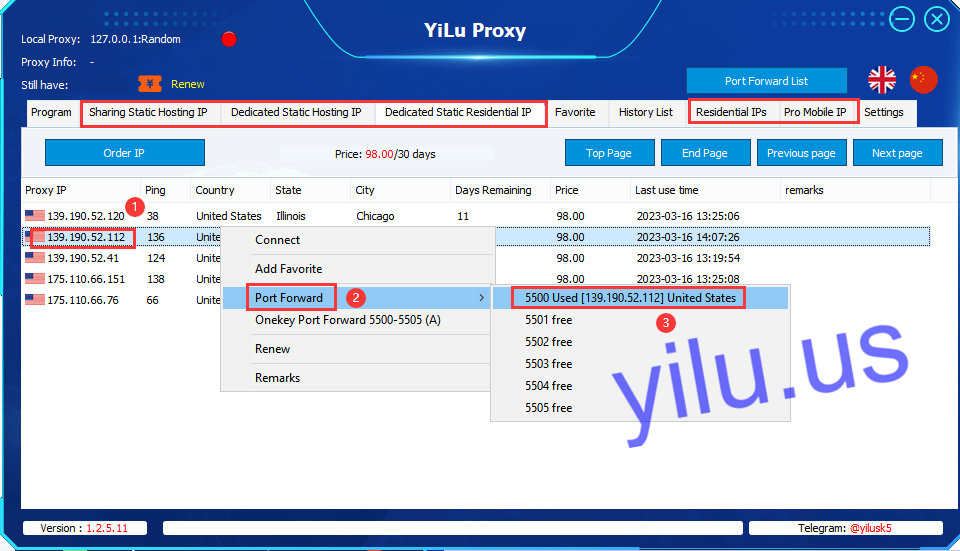The image size is (960, 551).
Task: Choose Add Favorite from the context menu
Action: [358, 269]
